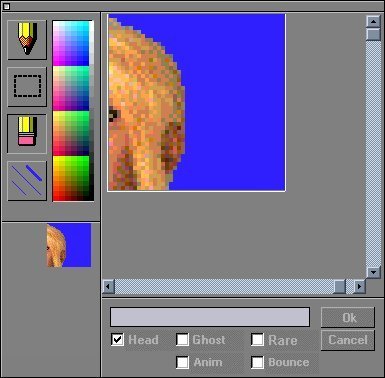
Task: Confirm with the Ok button
Action: point(348,317)
